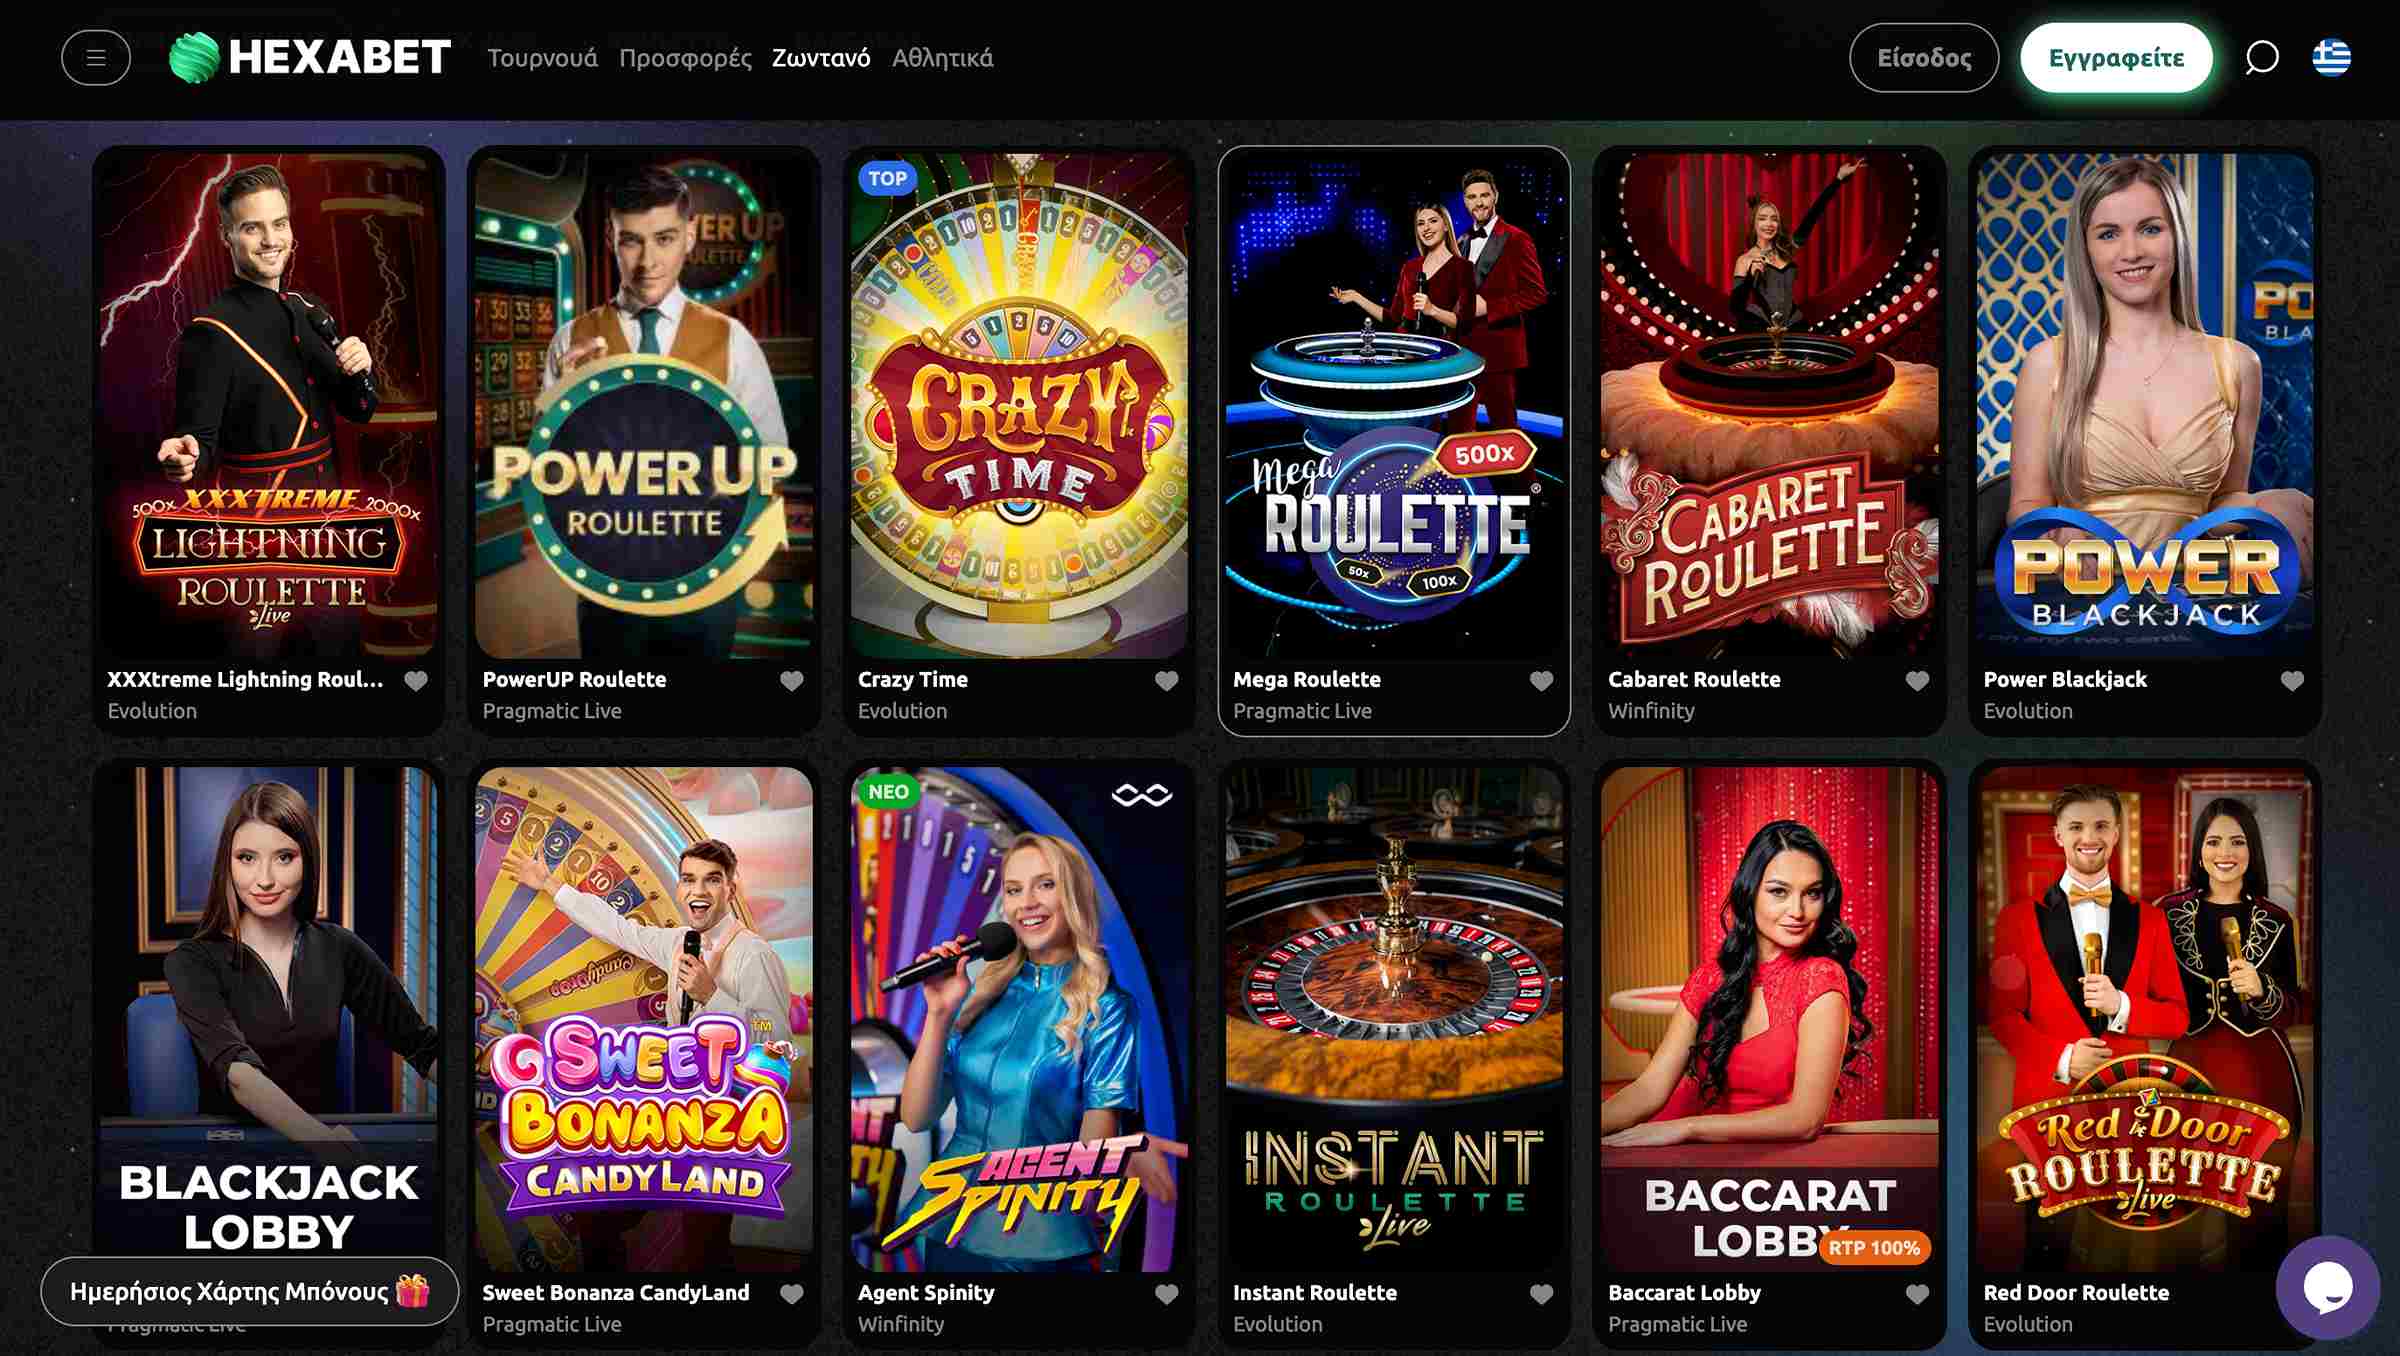Toggle favorite heart on PowerUP Roulette

coord(791,681)
